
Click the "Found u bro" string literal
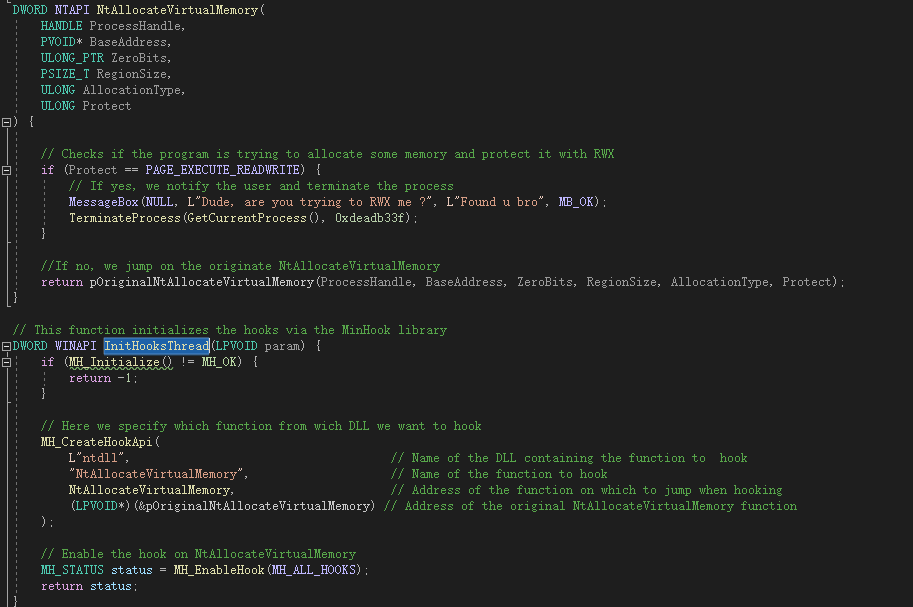(x=498, y=202)
